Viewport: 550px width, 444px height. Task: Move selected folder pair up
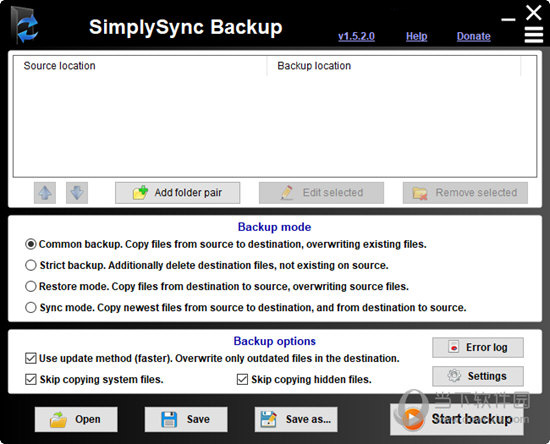coord(45,193)
